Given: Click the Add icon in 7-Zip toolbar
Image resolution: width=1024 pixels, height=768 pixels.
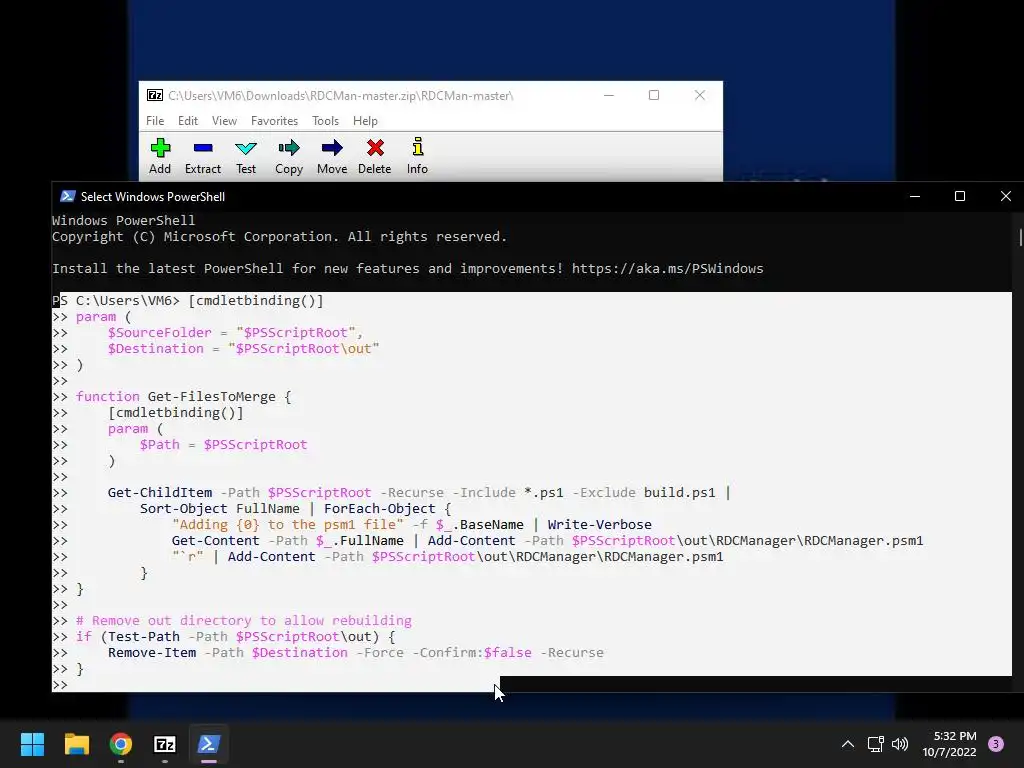Looking at the screenshot, I should [x=160, y=148].
